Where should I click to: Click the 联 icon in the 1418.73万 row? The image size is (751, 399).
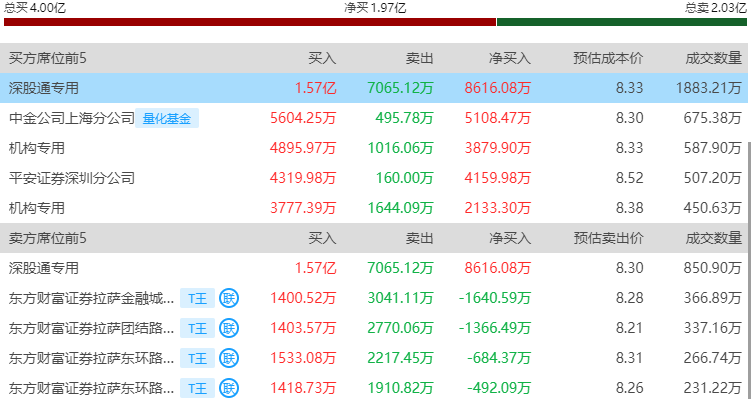229,388
